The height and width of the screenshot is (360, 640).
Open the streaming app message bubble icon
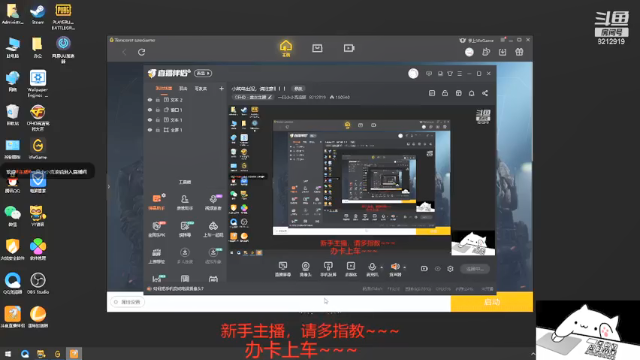click(x=429, y=73)
